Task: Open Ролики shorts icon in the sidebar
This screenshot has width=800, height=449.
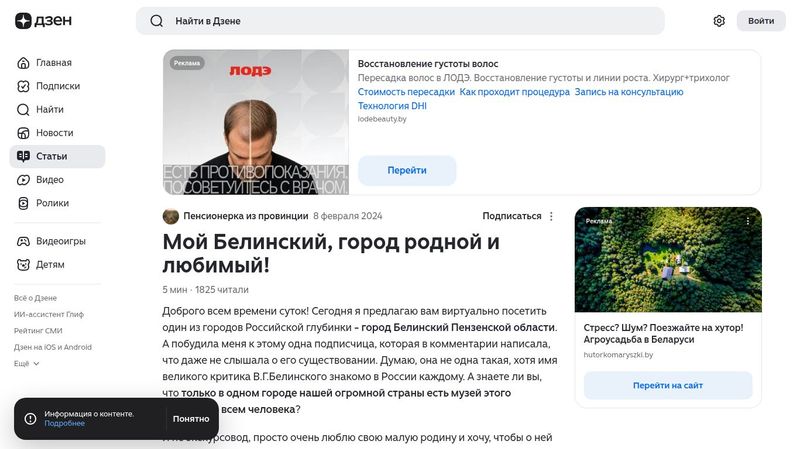Action: click(x=23, y=203)
